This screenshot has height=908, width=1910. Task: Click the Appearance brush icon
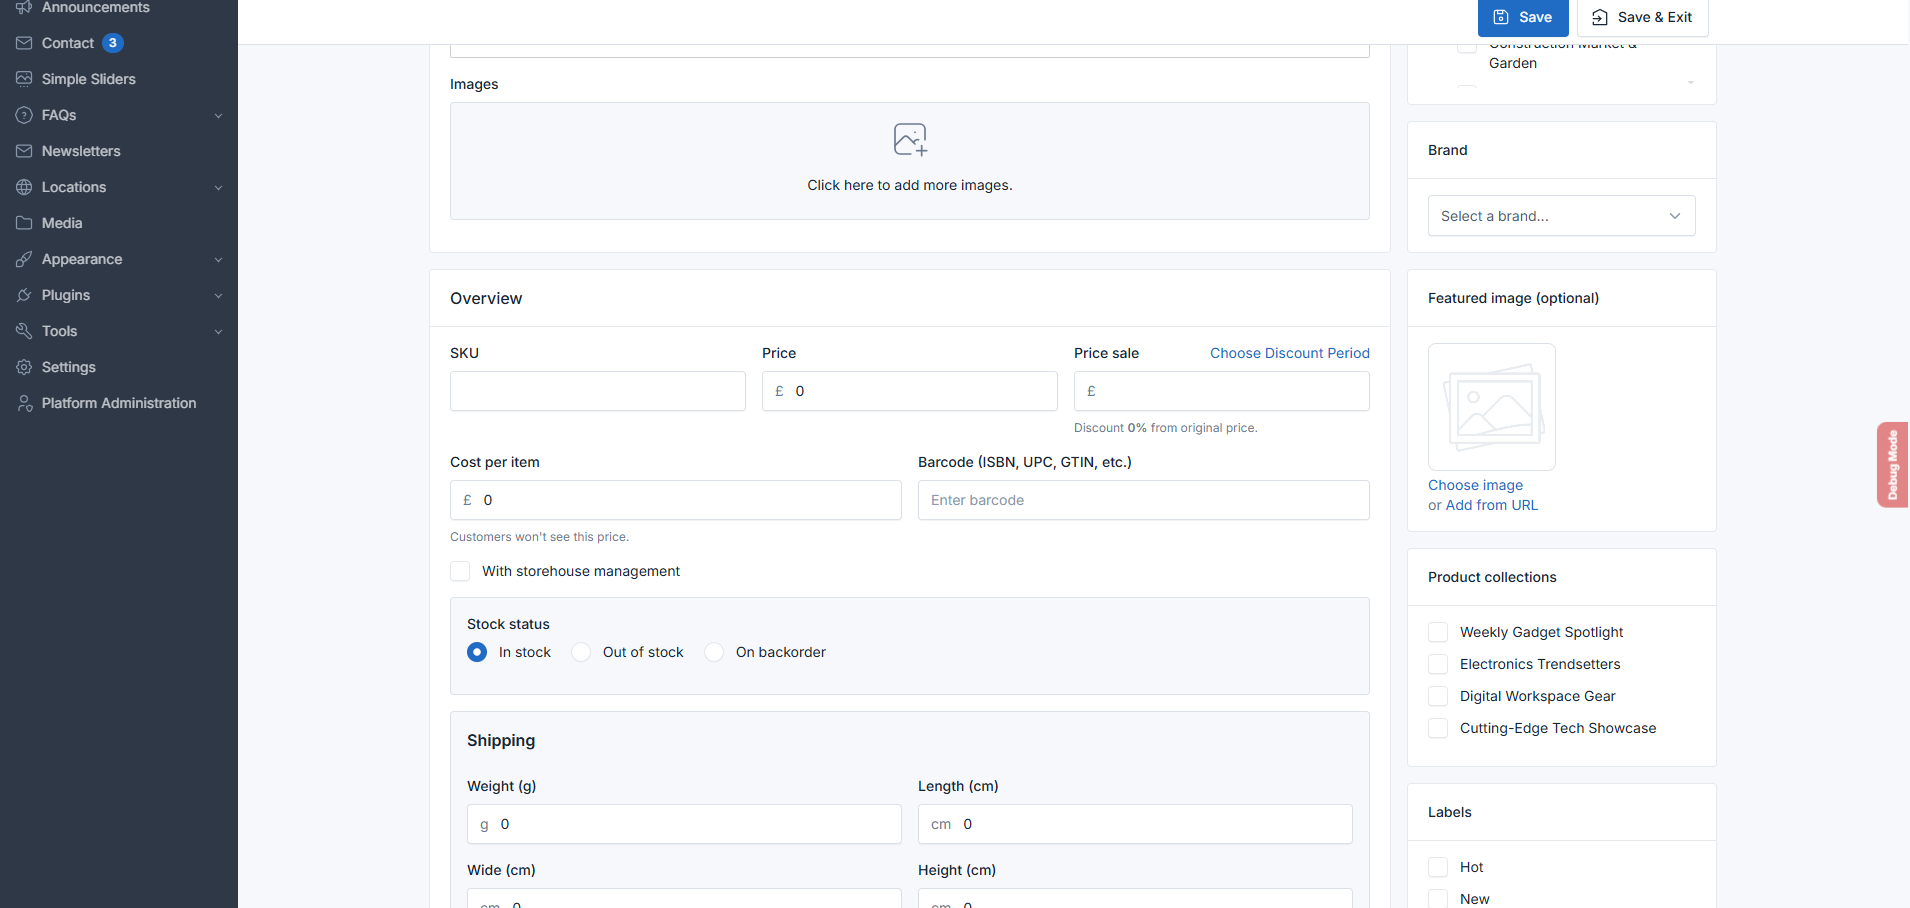coord(24,259)
